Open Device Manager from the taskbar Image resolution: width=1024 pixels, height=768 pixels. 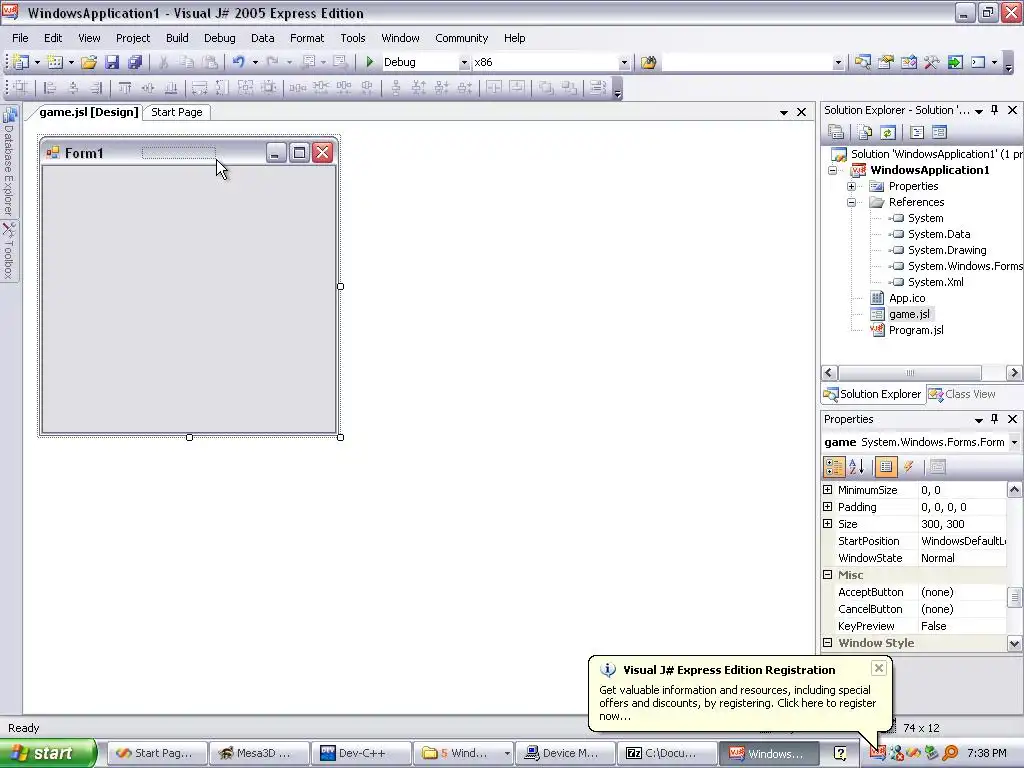pyautogui.click(x=566, y=754)
